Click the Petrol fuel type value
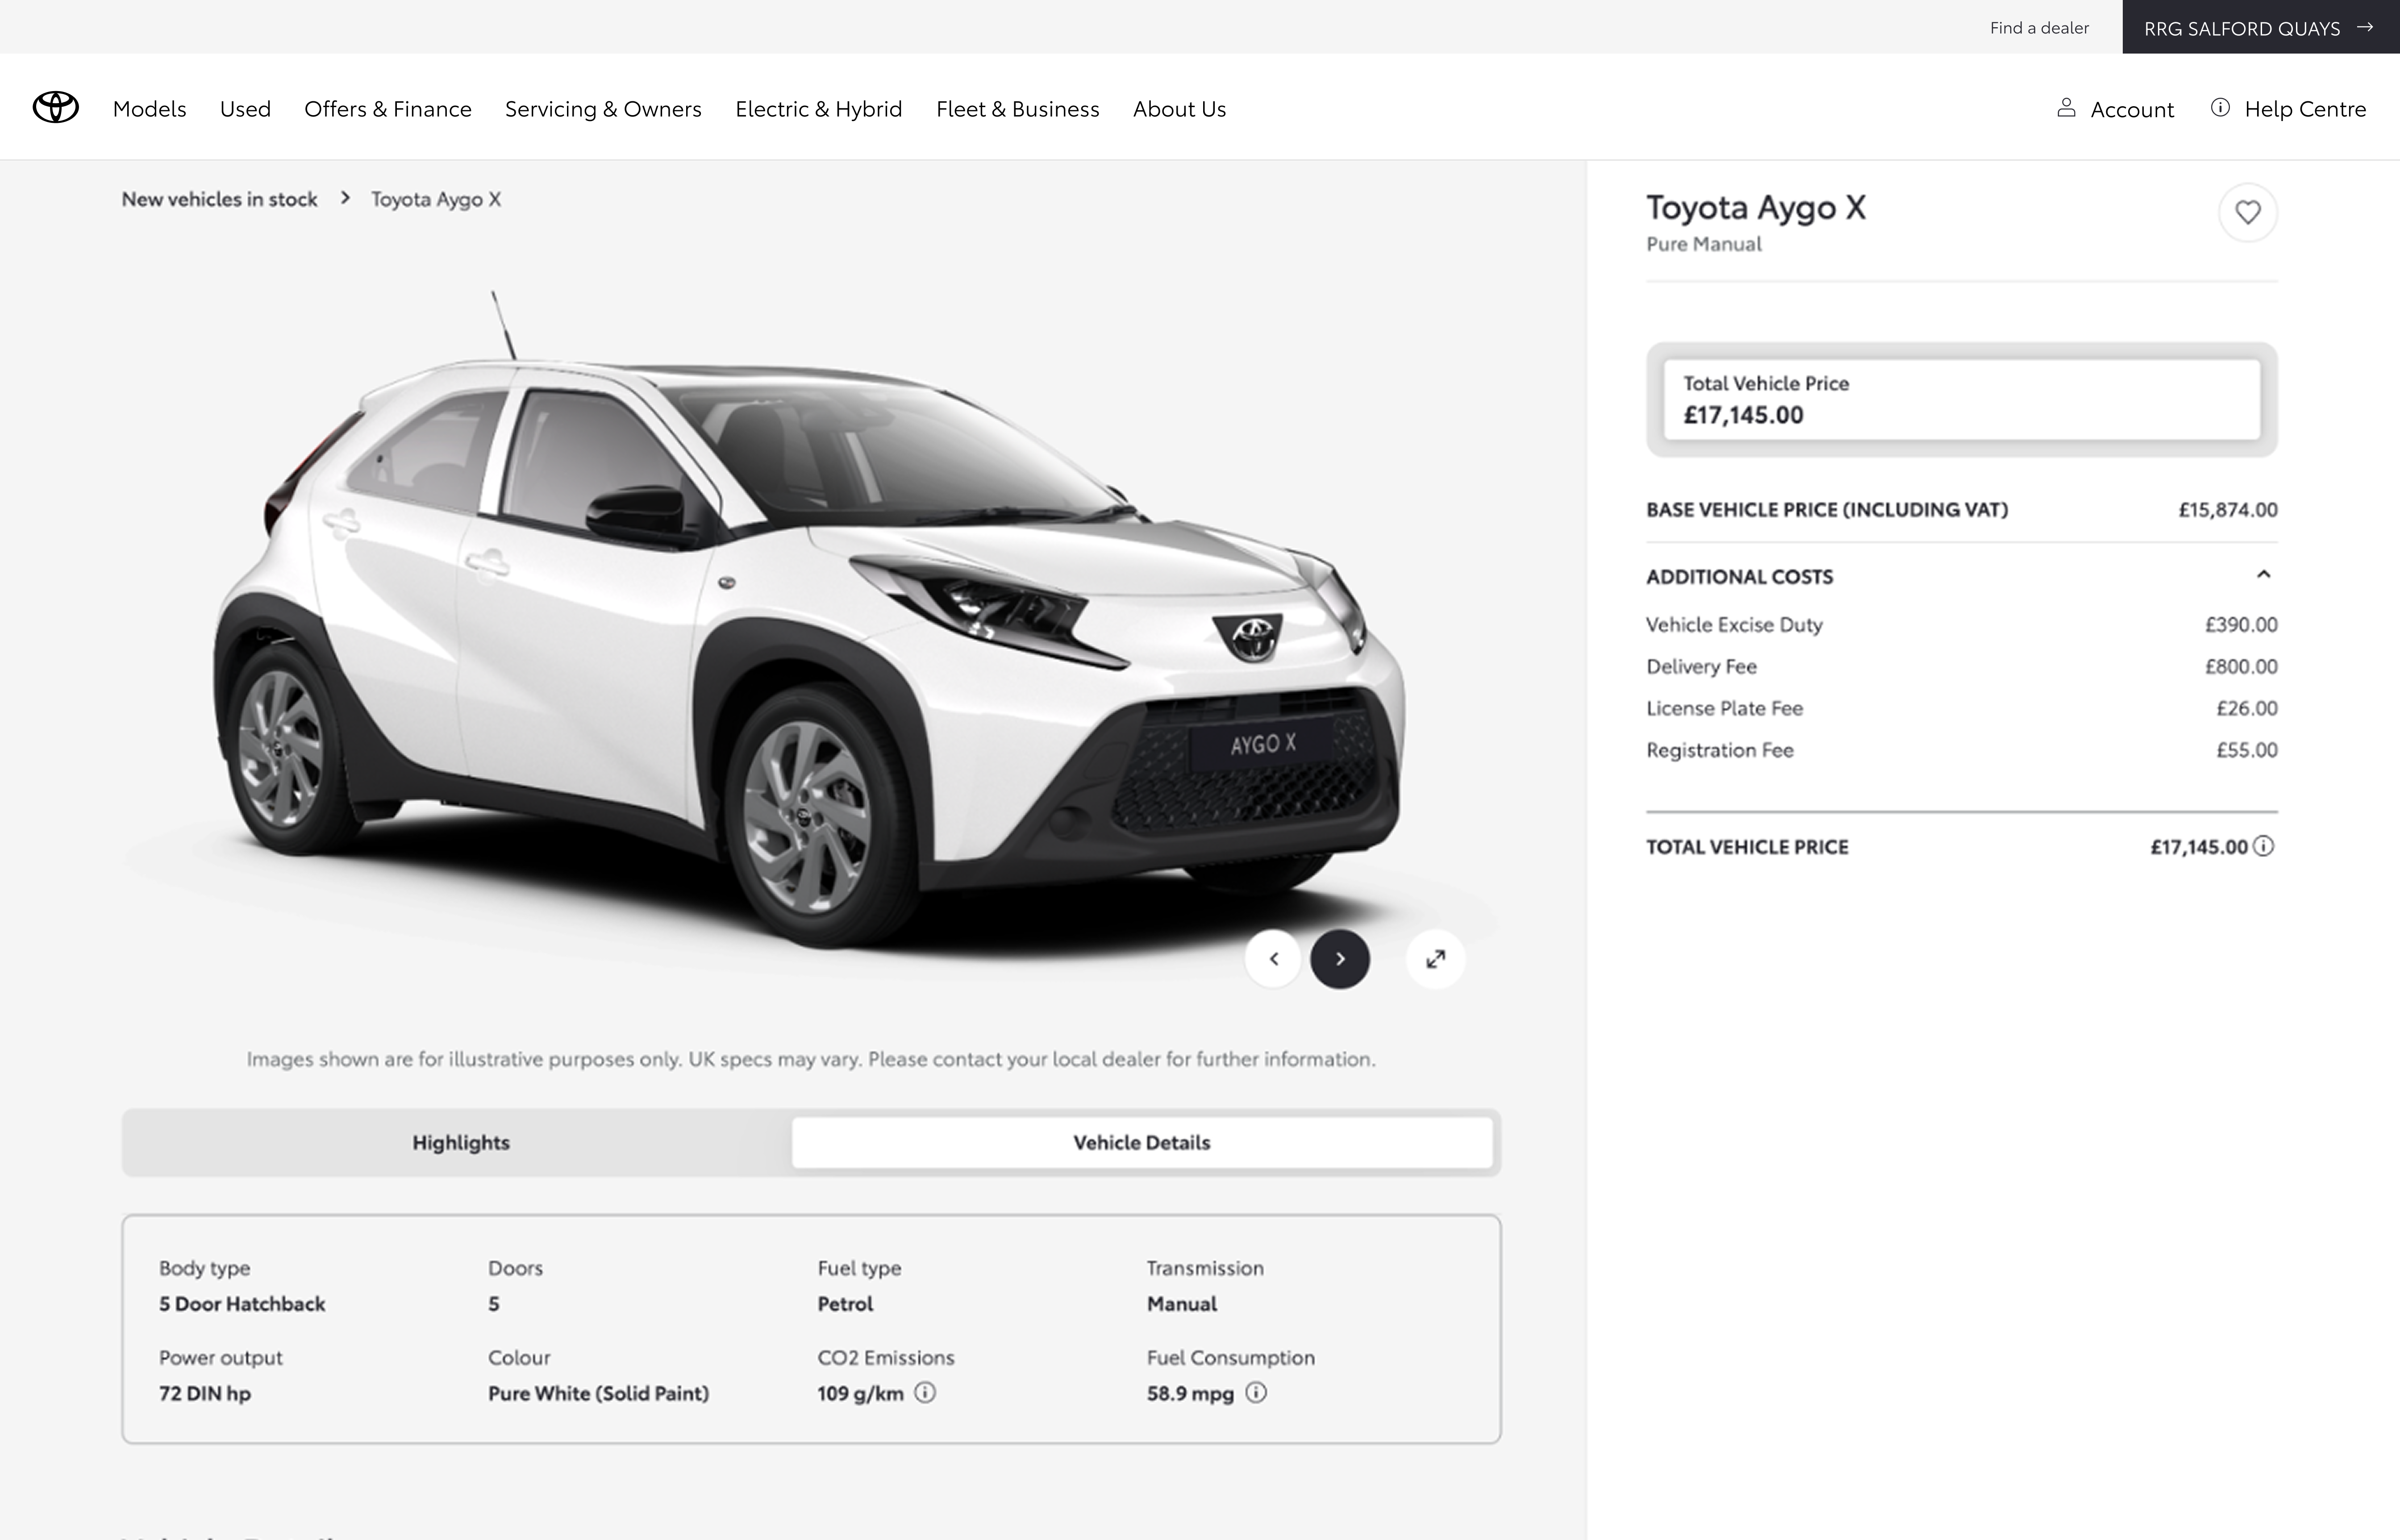Viewport: 2400px width, 1540px height. tap(845, 1303)
